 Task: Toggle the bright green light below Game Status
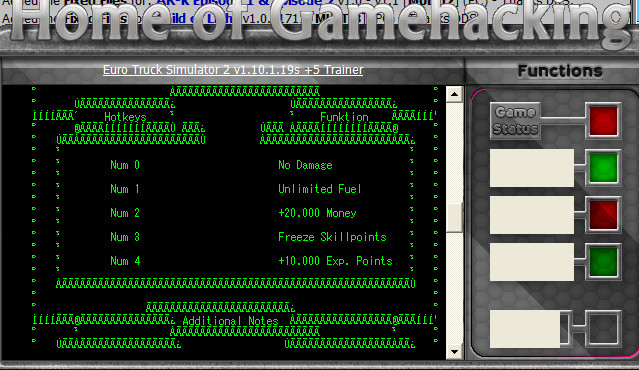pyautogui.click(x=603, y=168)
